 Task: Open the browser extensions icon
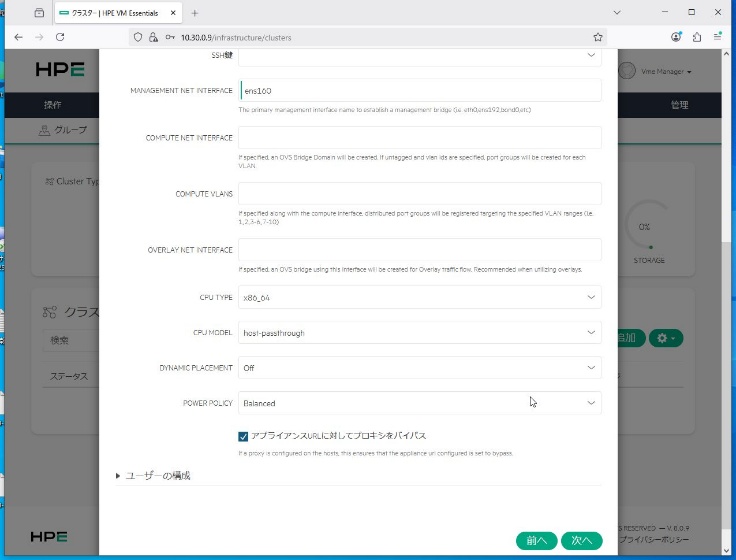(699, 36)
